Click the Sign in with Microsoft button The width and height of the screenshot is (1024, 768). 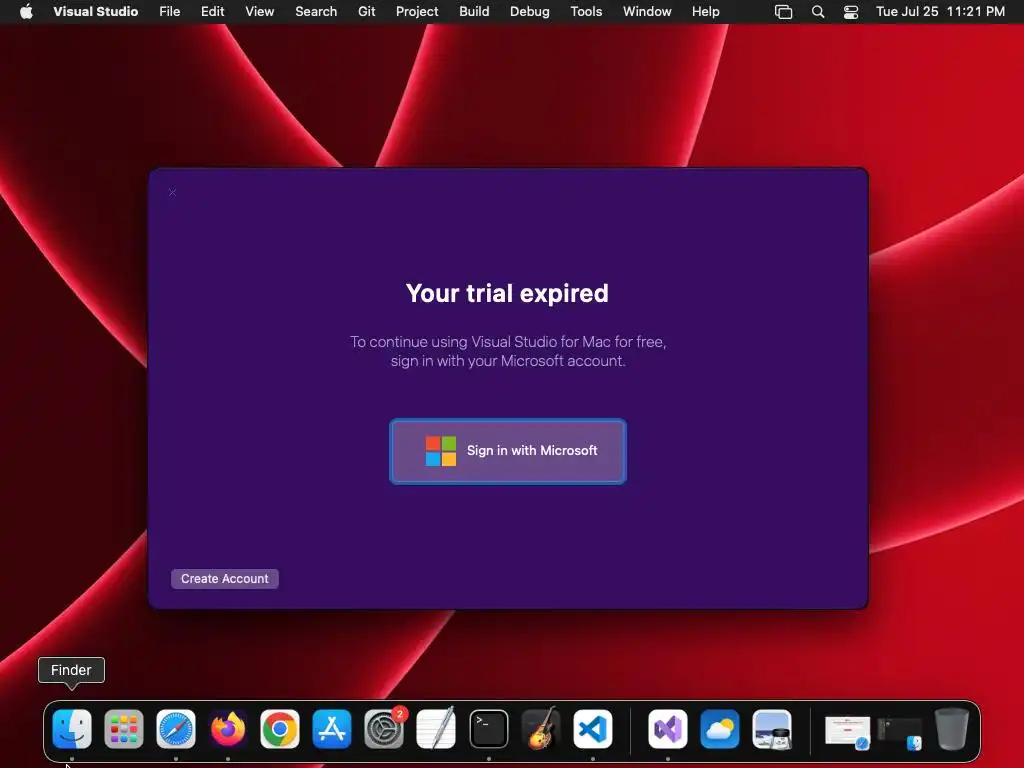[508, 451]
